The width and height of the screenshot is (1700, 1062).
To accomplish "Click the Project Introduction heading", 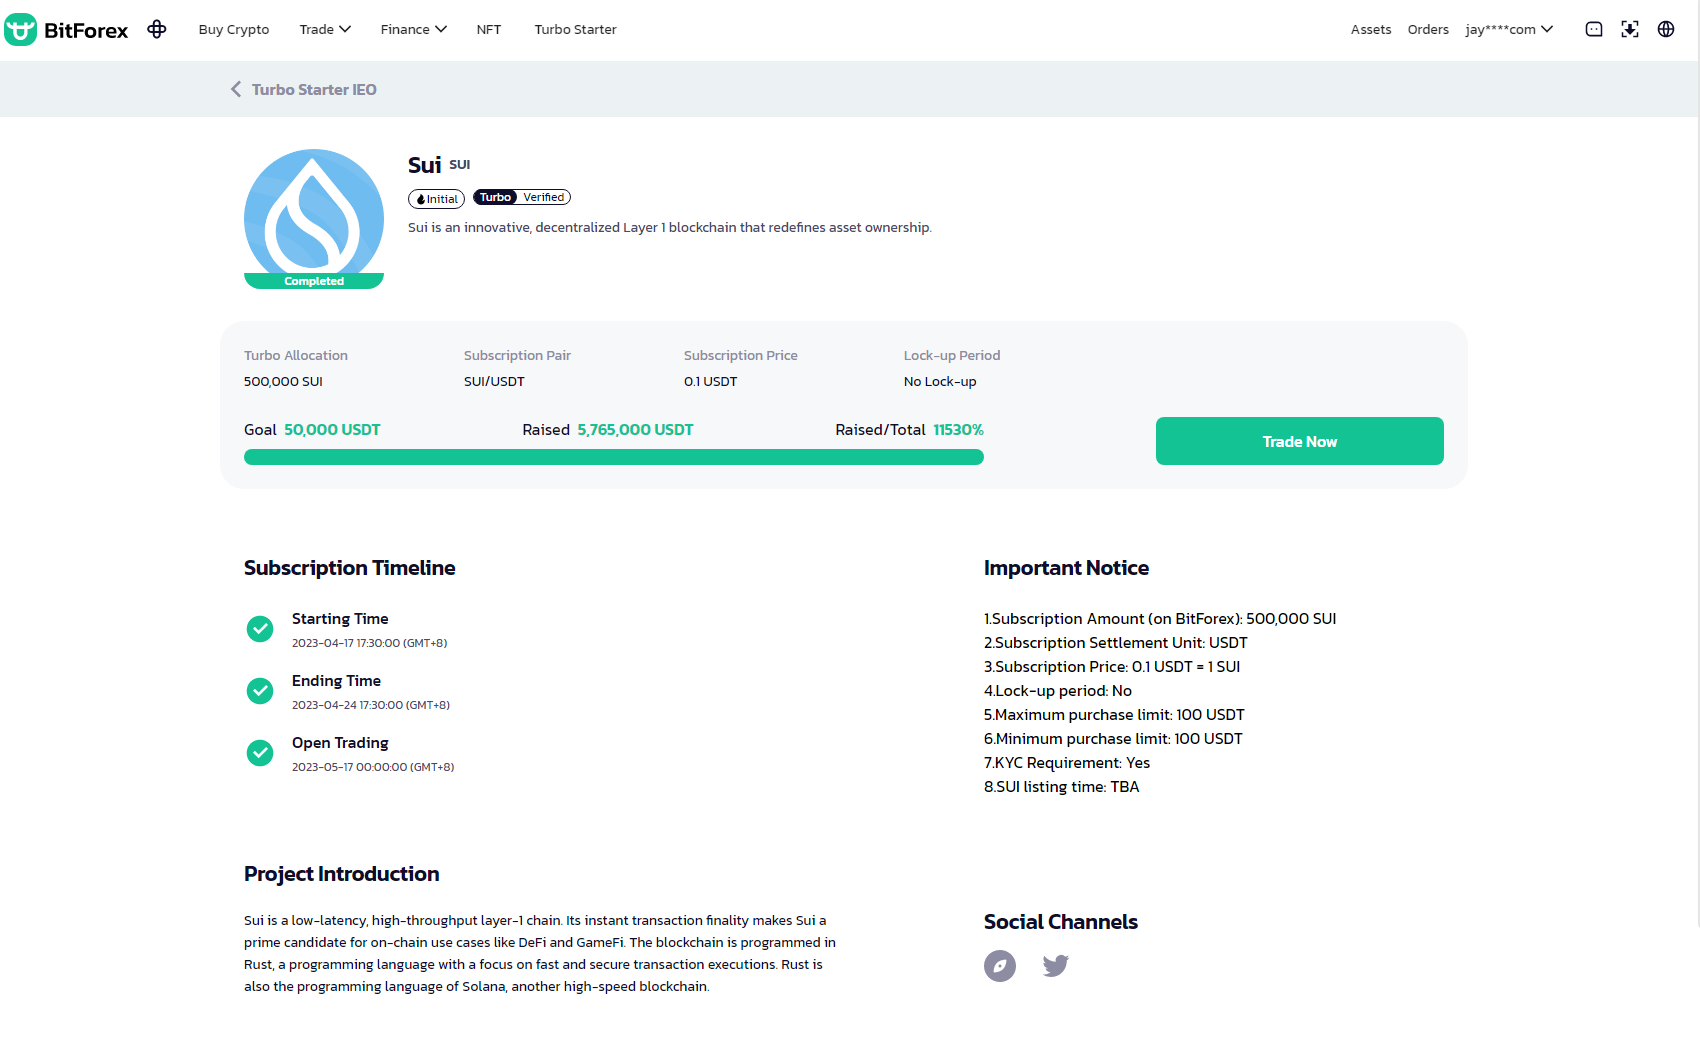I will point(342,874).
